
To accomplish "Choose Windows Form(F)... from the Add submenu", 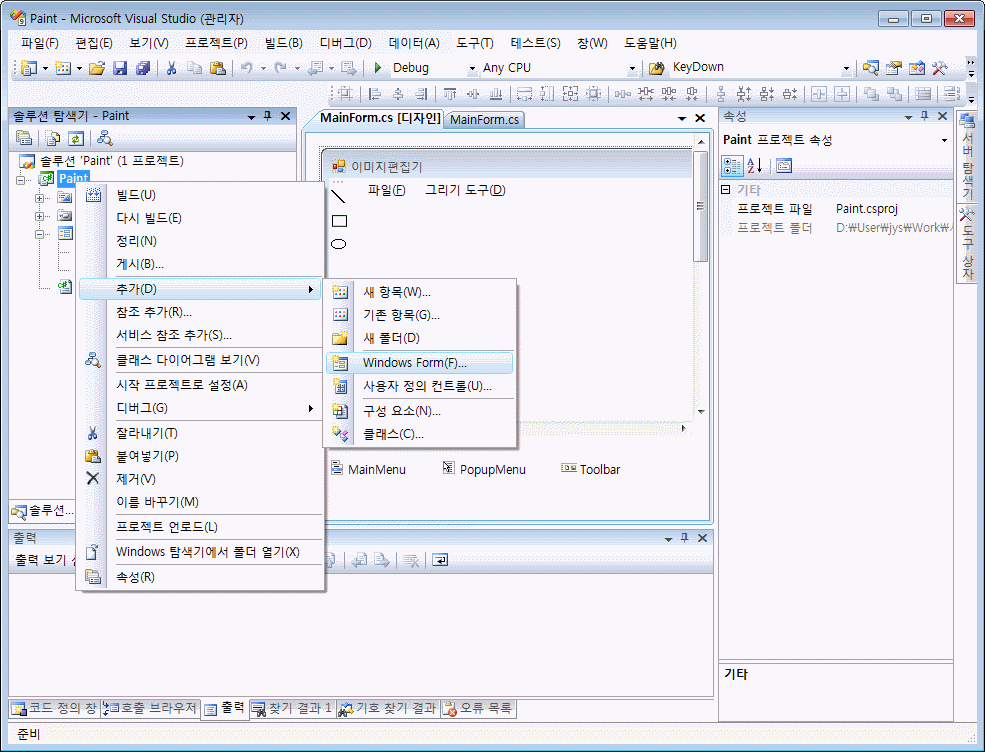I will [x=420, y=362].
